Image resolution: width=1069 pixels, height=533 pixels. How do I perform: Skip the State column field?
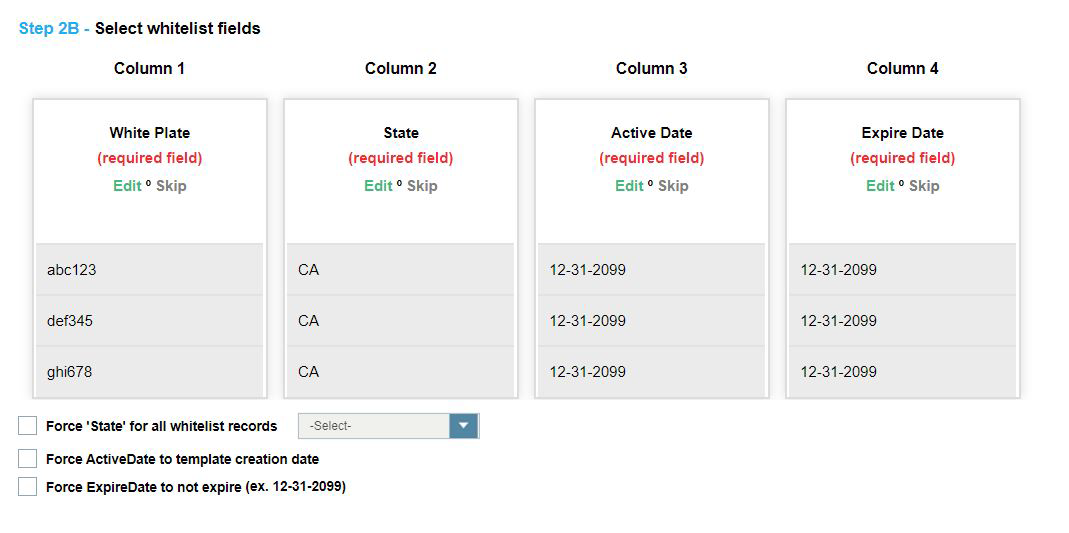(422, 186)
